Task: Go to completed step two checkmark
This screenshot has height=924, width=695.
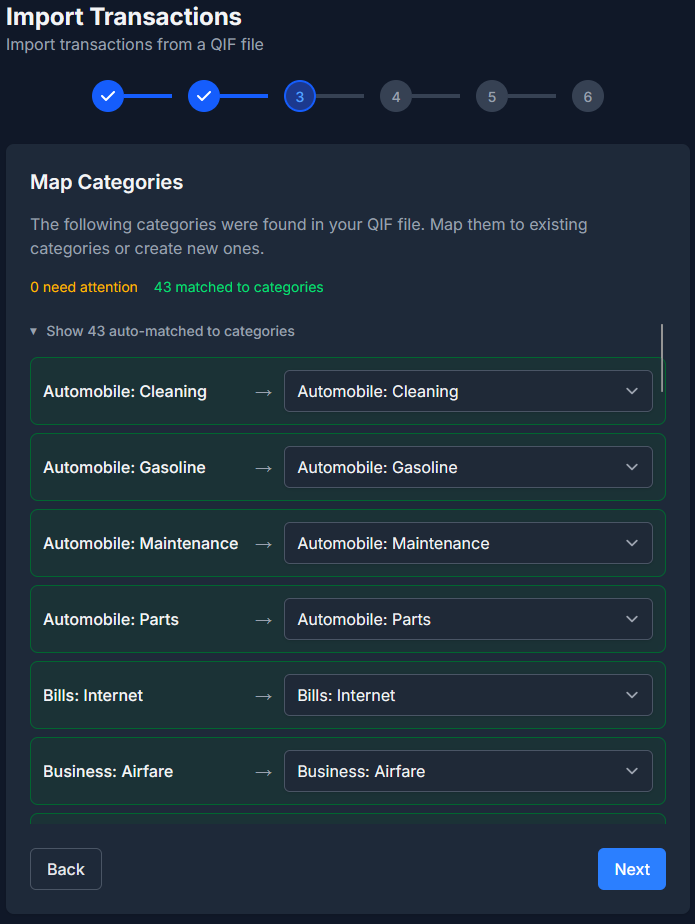Action: [204, 96]
